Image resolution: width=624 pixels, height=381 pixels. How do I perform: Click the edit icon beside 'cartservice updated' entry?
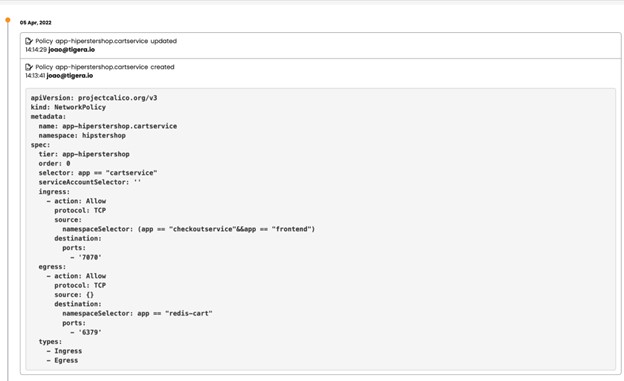point(29,41)
